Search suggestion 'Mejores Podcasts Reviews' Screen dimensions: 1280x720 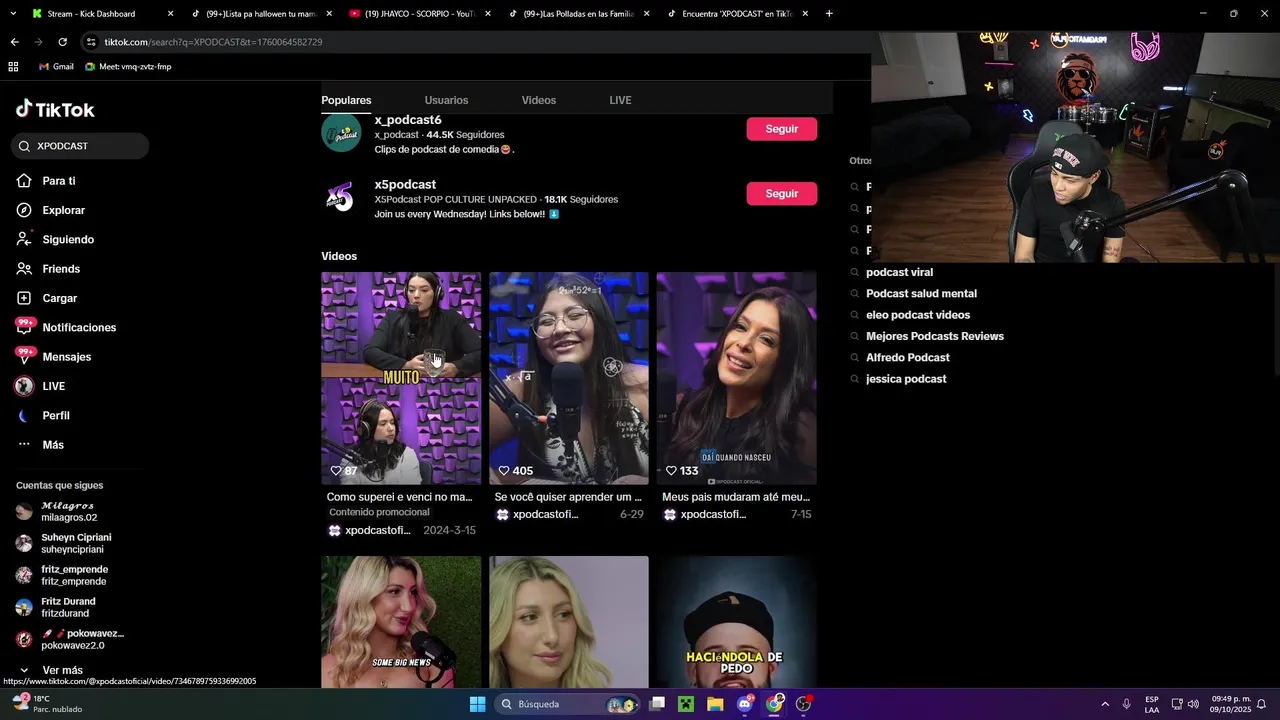(x=935, y=337)
